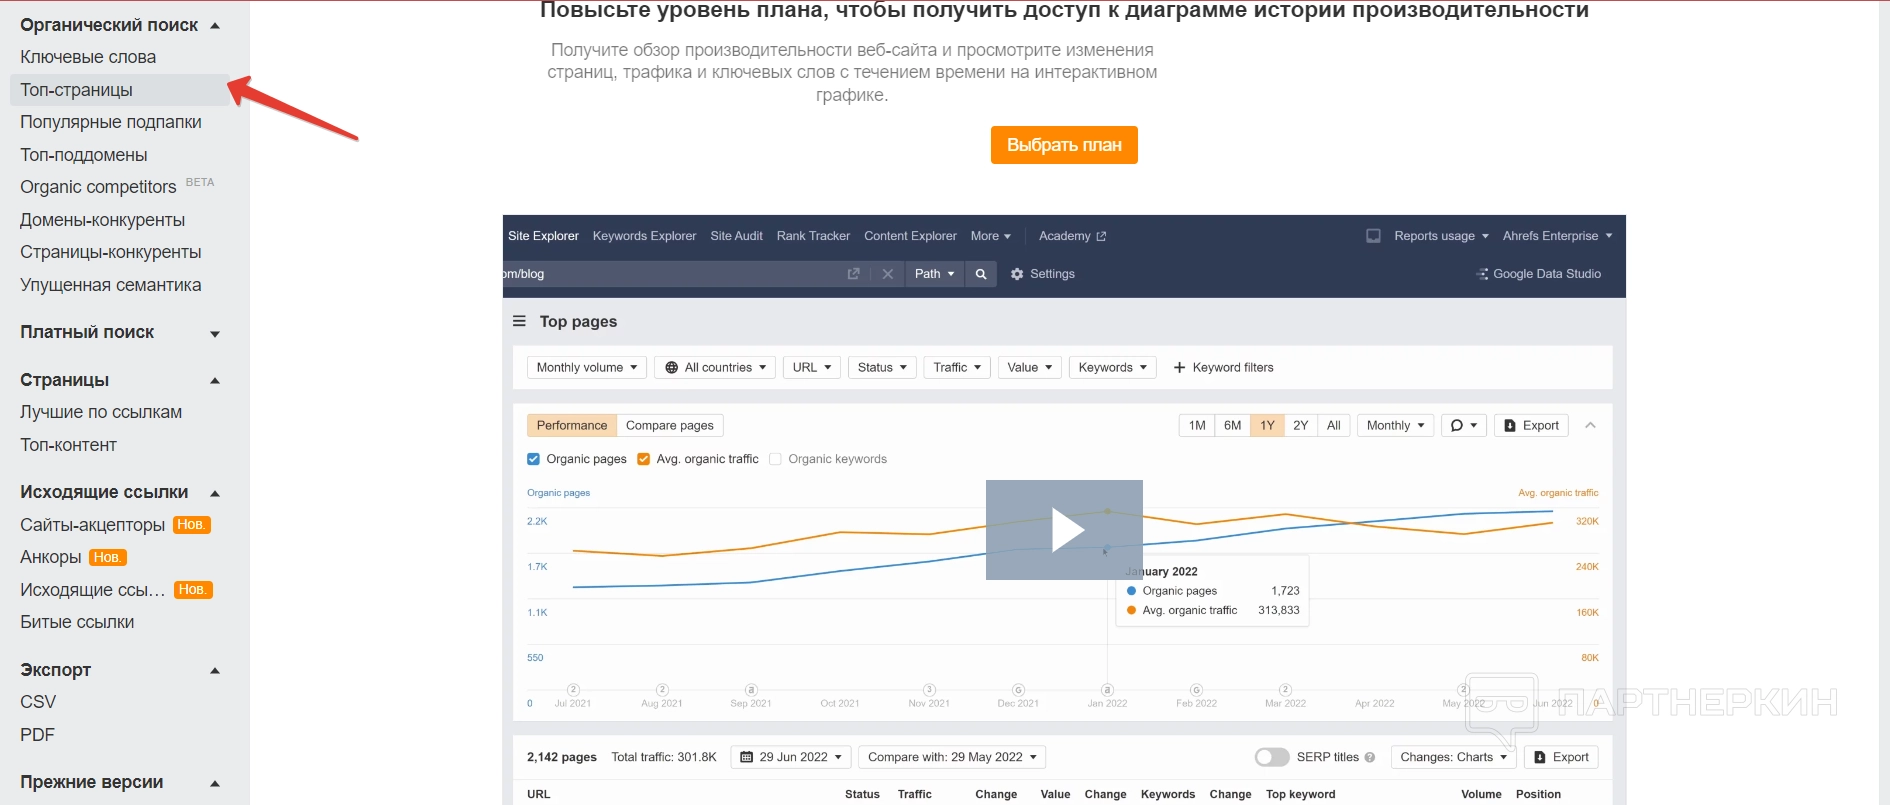Viewport: 1890px width, 805px height.
Task: Open the Битые ссылки sidebar link
Action: (x=77, y=622)
